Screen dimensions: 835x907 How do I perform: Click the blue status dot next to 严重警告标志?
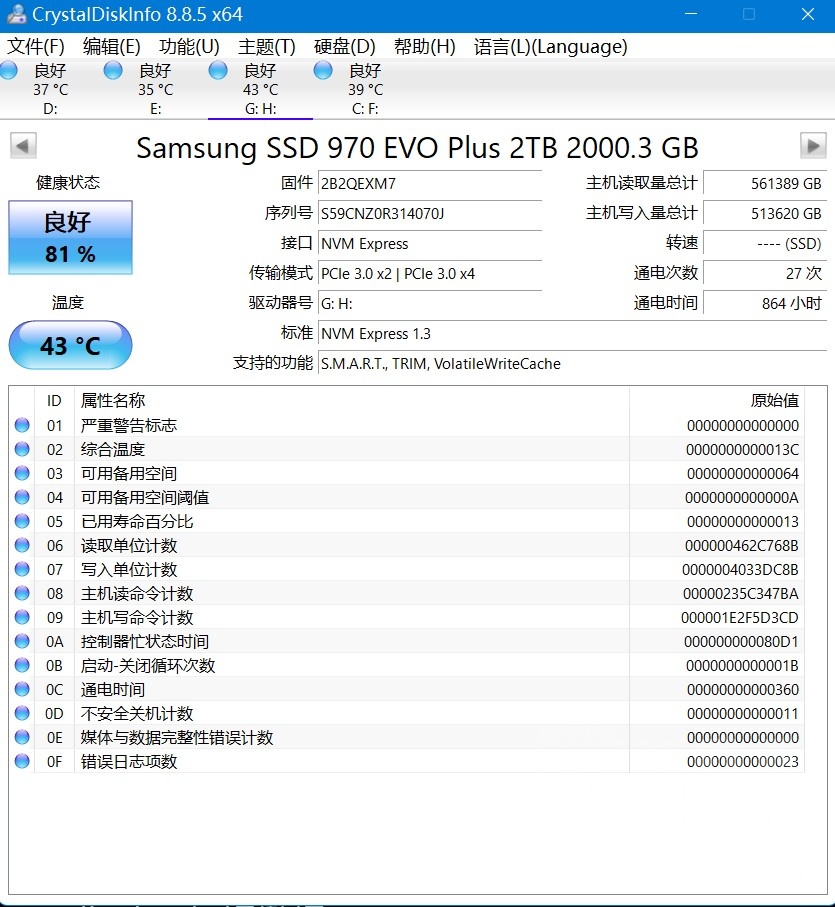tap(22, 424)
